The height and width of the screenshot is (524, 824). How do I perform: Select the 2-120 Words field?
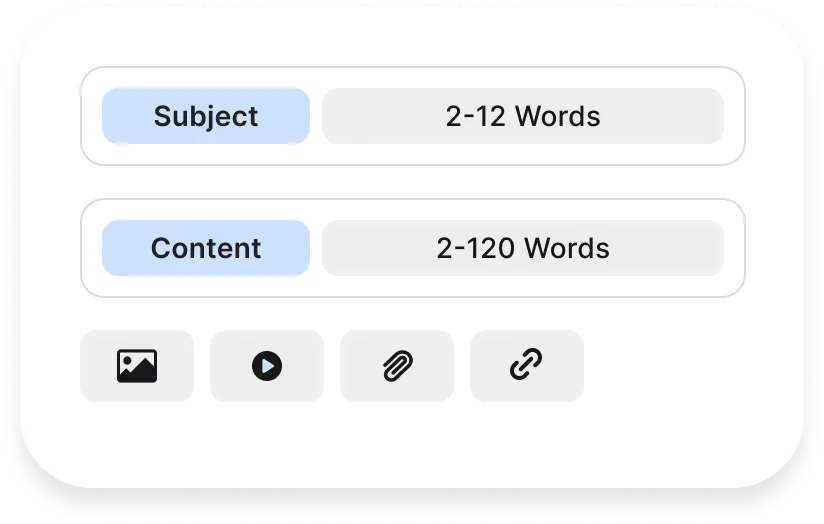click(x=523, y=248)
